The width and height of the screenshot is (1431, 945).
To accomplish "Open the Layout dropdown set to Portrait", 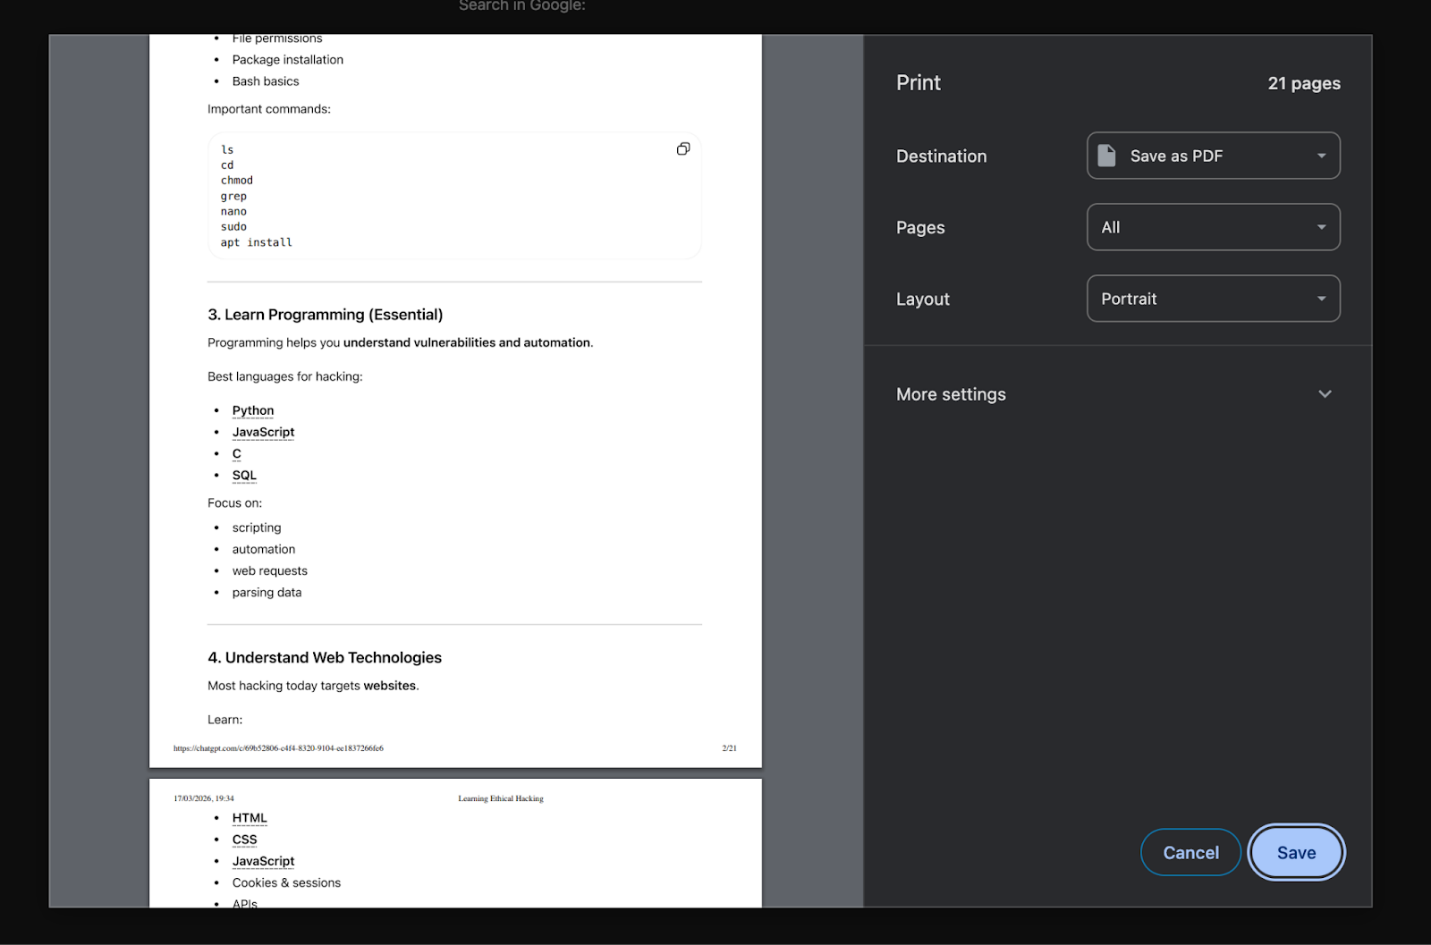I will (1213, 298).
